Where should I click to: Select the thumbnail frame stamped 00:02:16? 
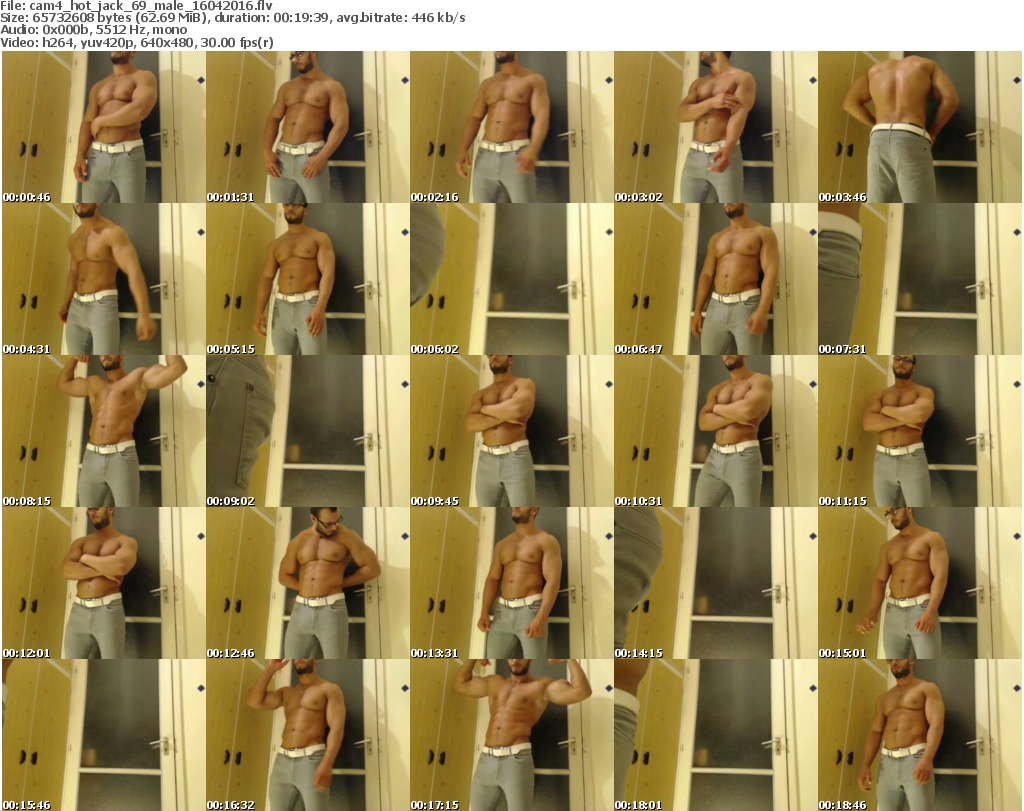click(x=511, y=127)
